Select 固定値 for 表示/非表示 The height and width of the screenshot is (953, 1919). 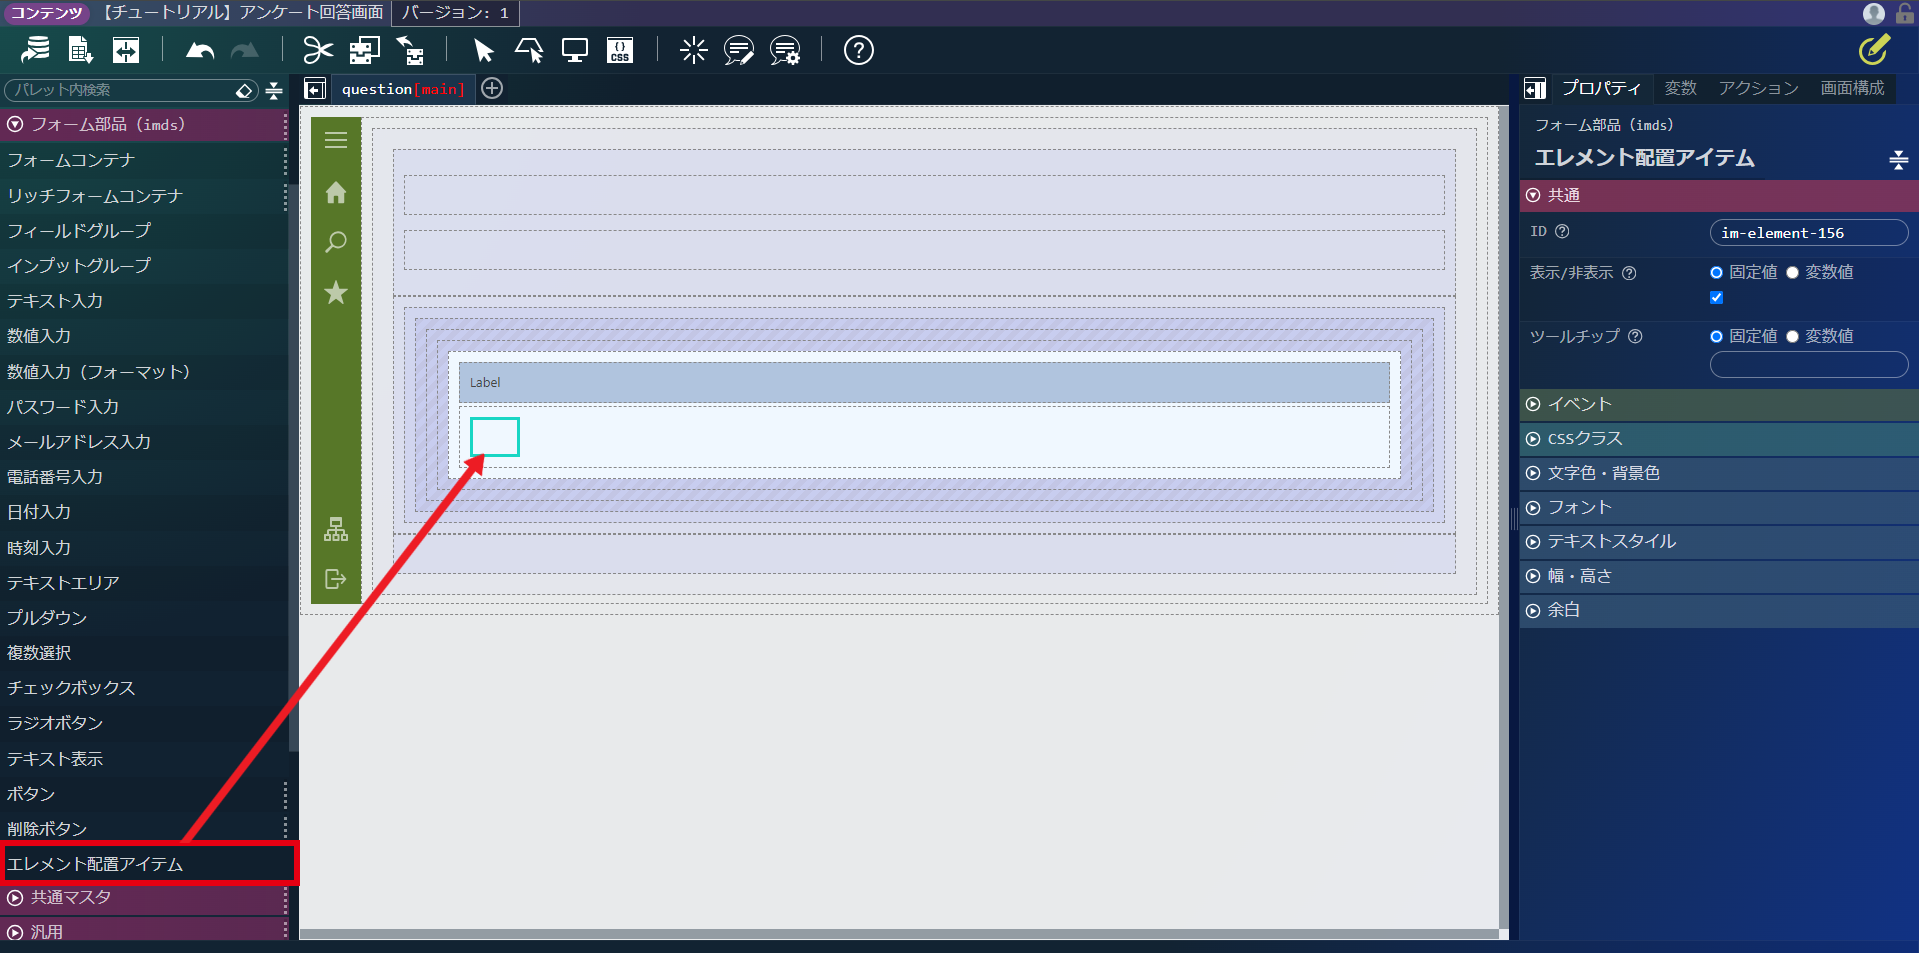click(x=1716, y=272)
